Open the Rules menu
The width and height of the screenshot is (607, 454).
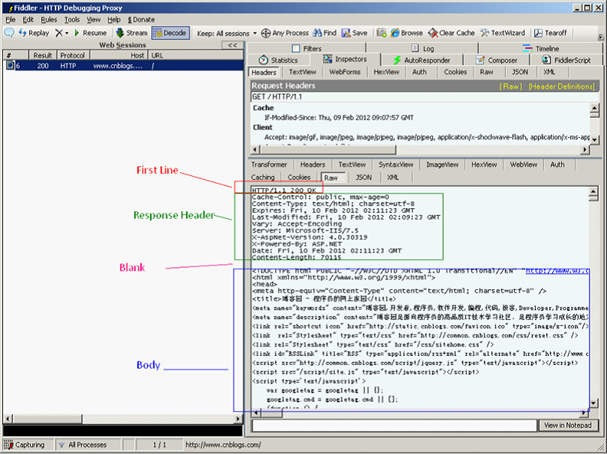[x=49, y=19]
